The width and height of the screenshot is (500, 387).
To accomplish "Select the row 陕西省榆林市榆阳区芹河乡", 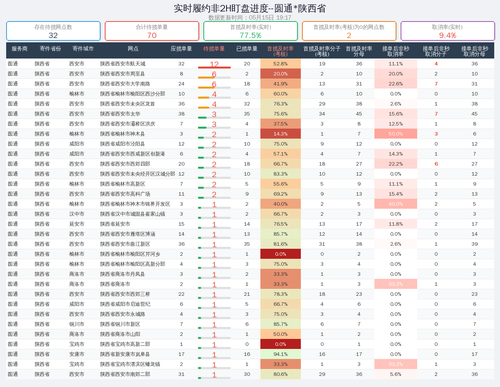I will tap(250, 254).
